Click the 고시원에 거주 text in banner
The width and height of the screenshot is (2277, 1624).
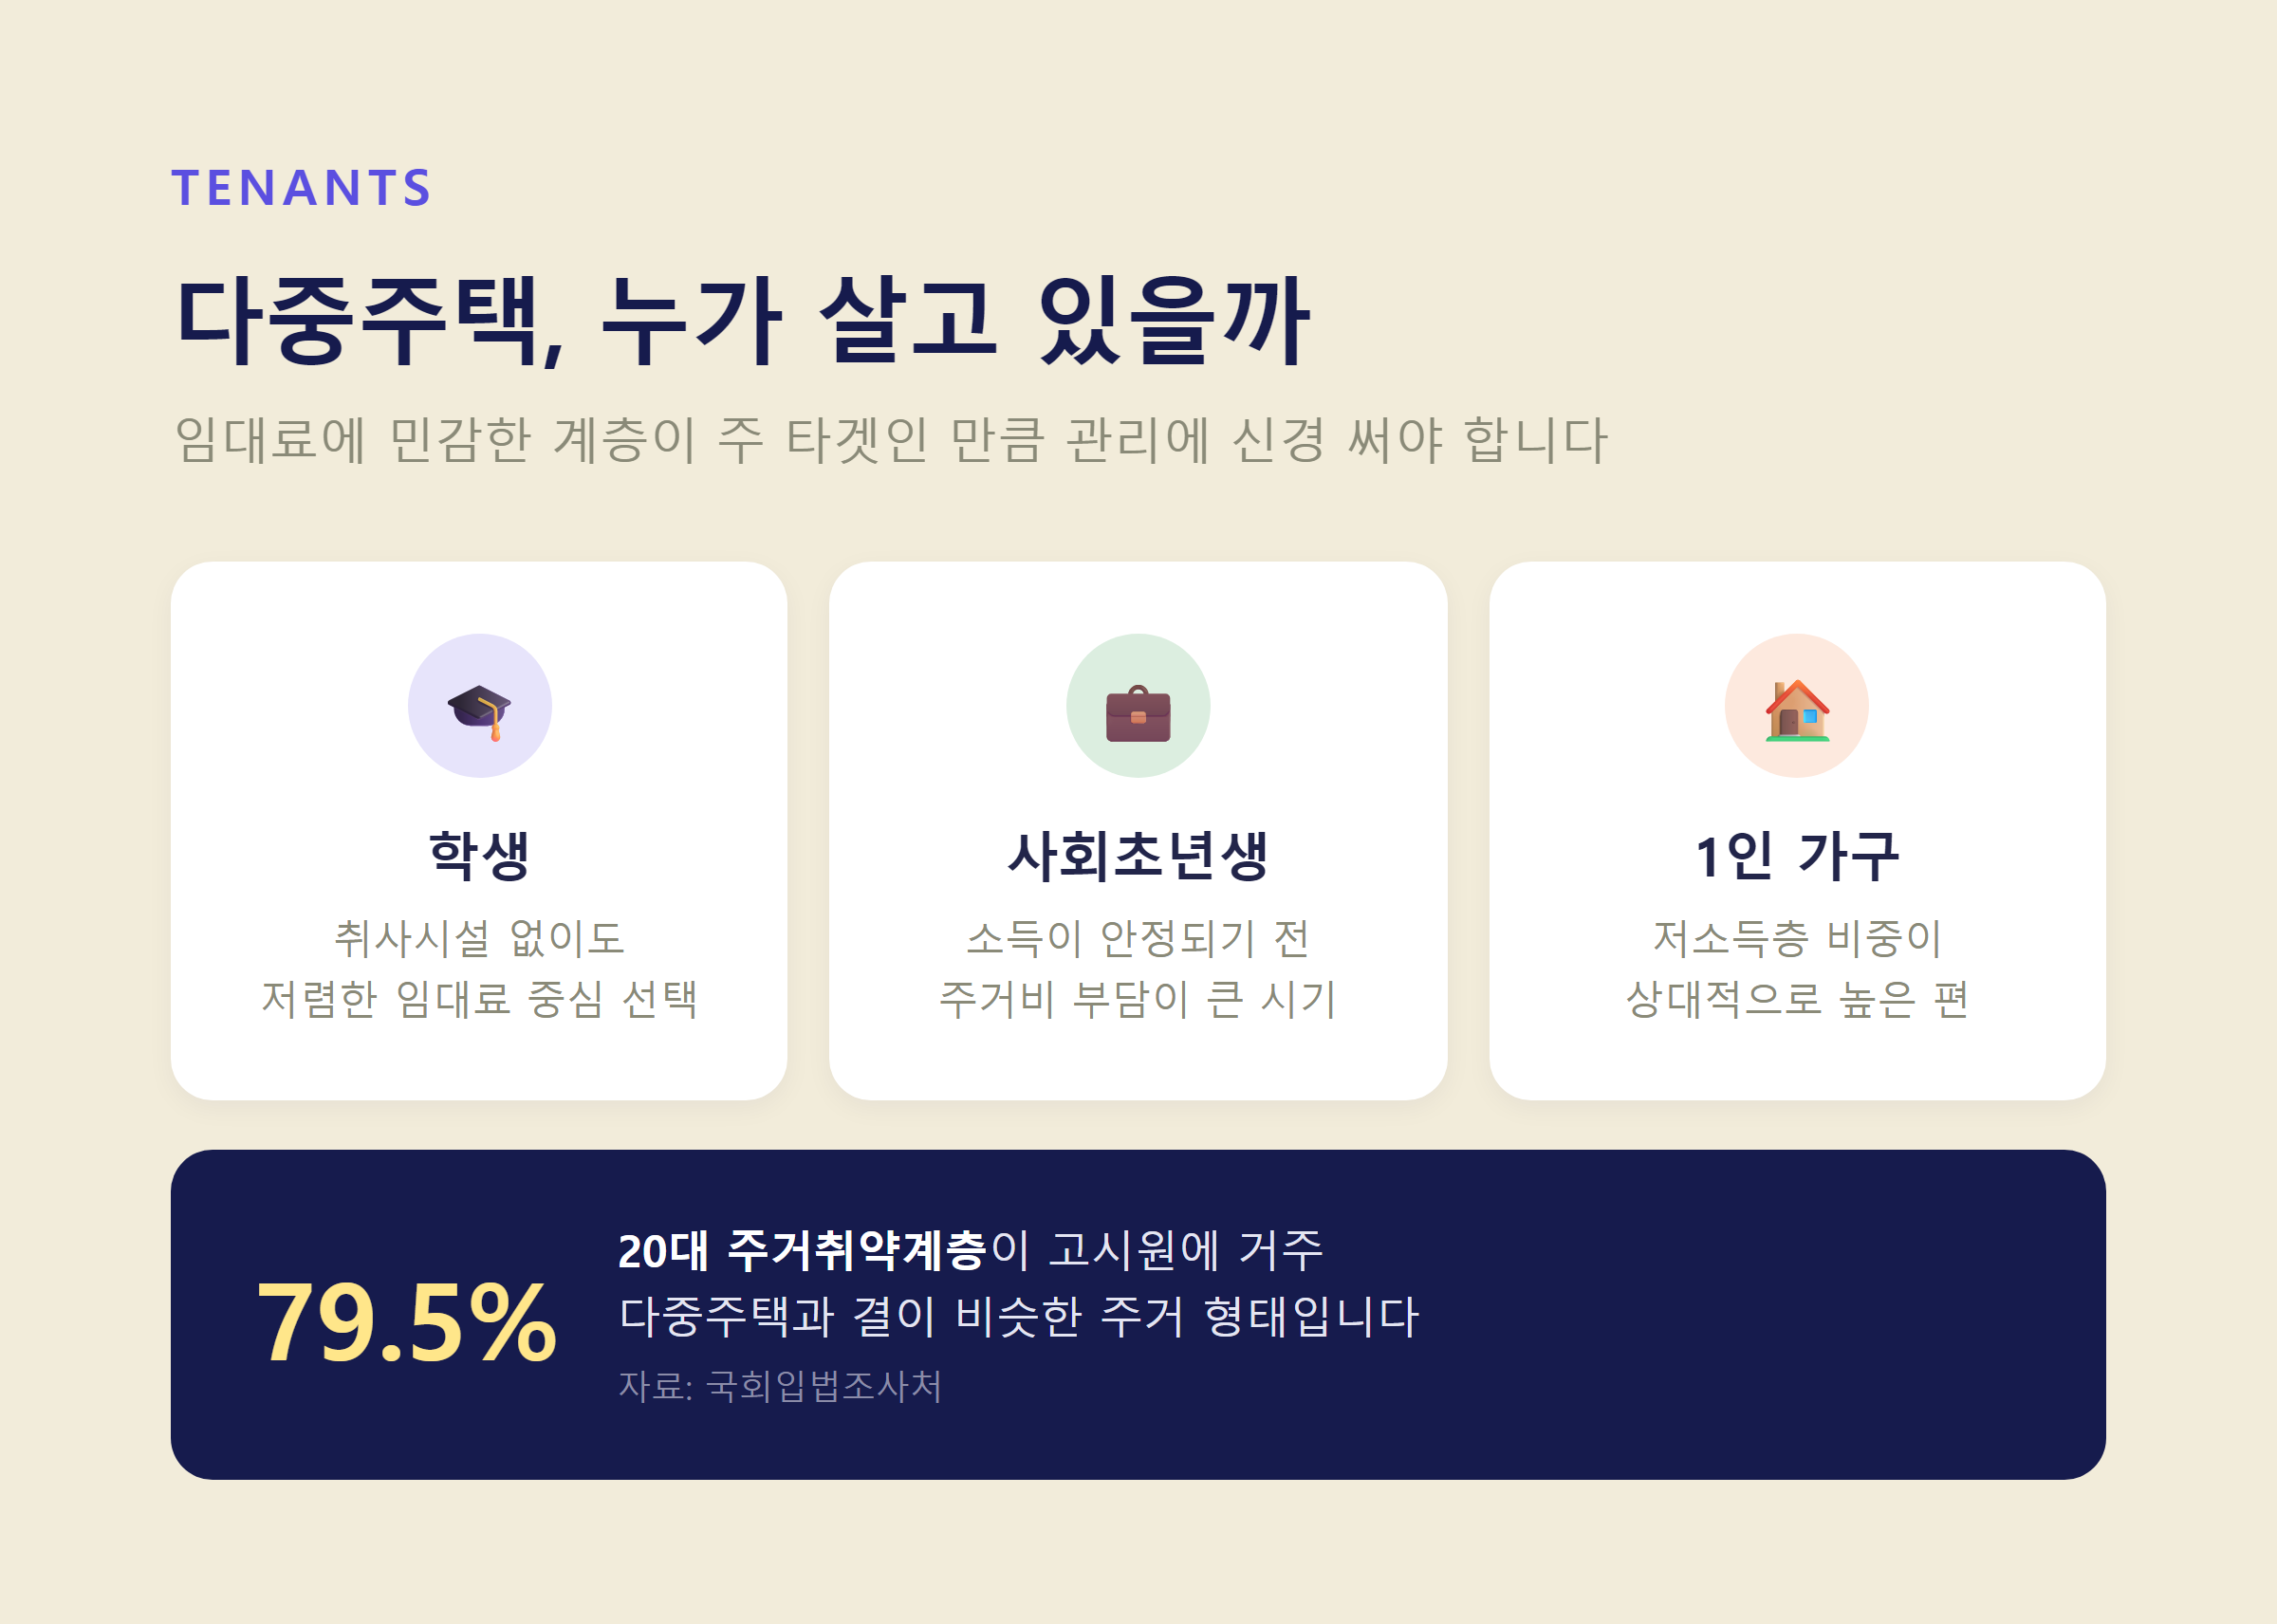1185,1251
